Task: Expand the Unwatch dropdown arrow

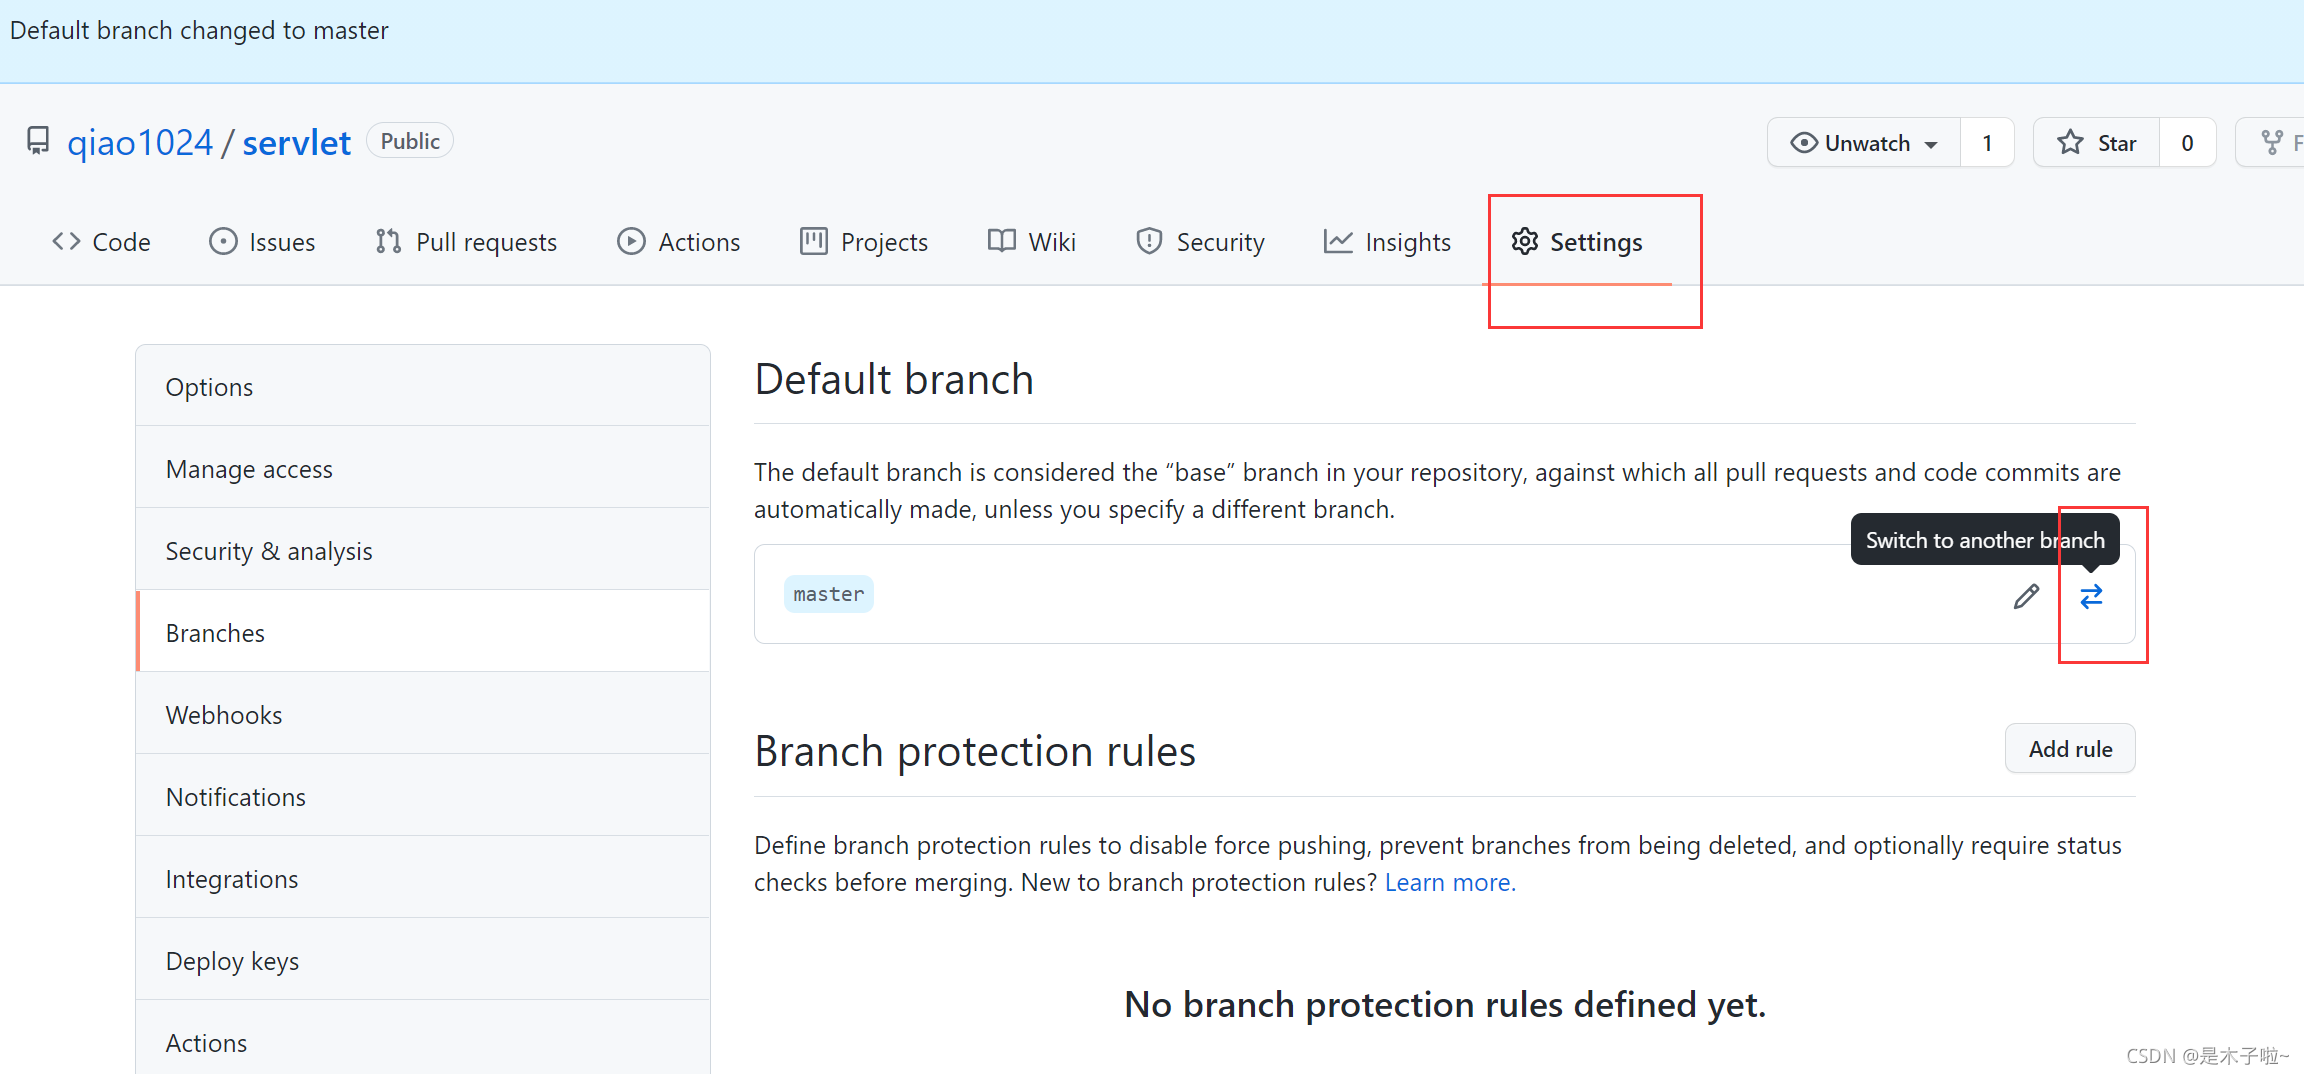Action: (x=1931, y=145)
